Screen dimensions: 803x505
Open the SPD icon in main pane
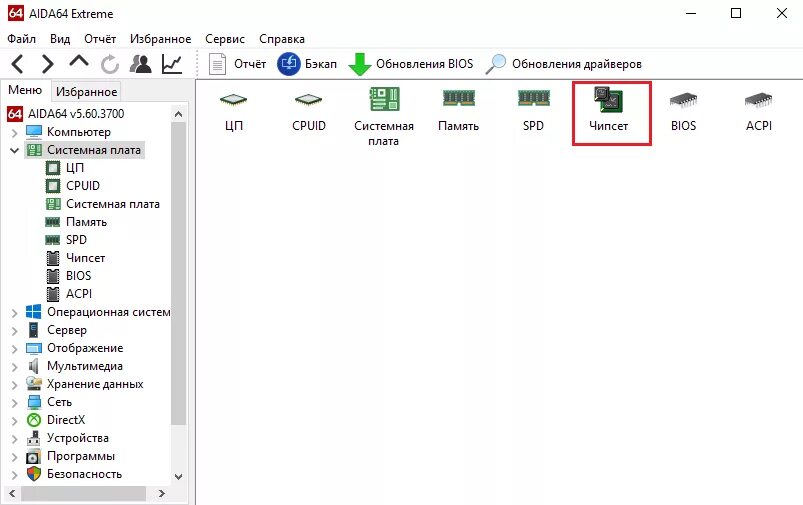tap(534, 112)
